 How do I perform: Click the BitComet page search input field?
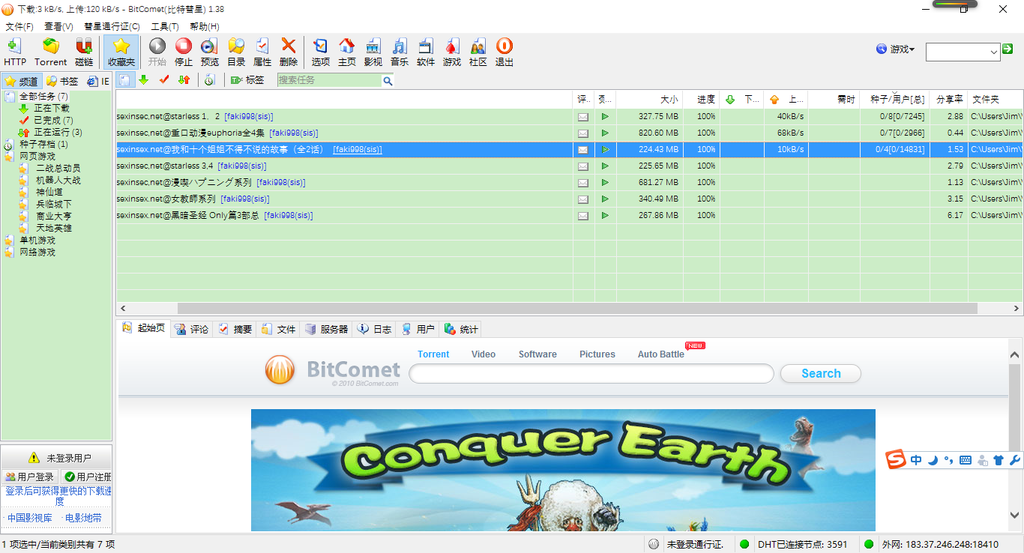click(591, 373)
